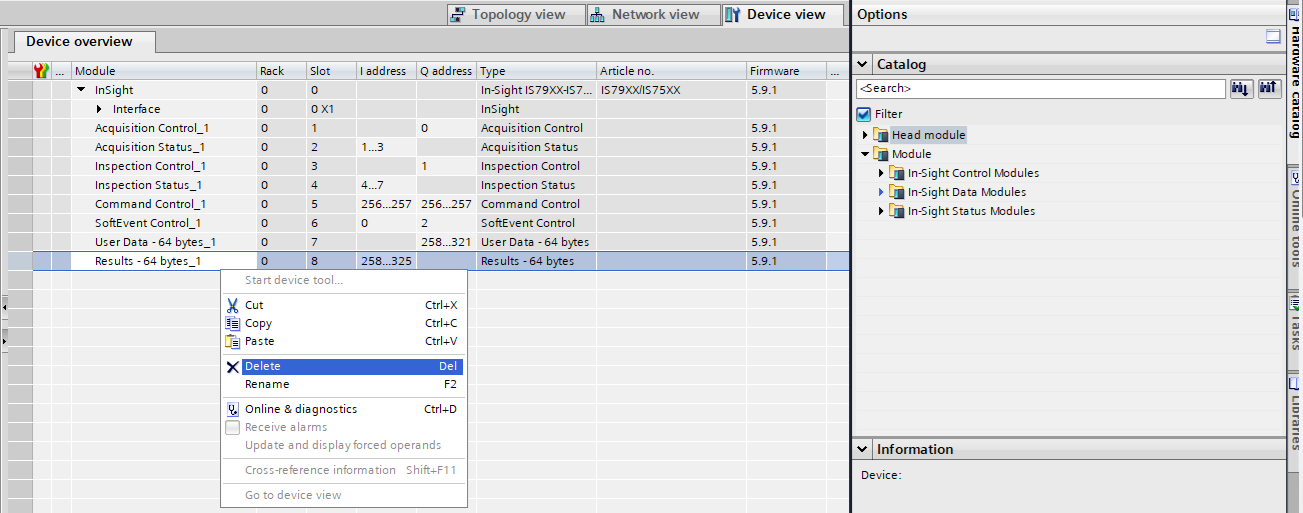This screenshot has width=1303, height=513.
Task: Click the Paste clipboard icon in context menu
Action: (233, 341)
